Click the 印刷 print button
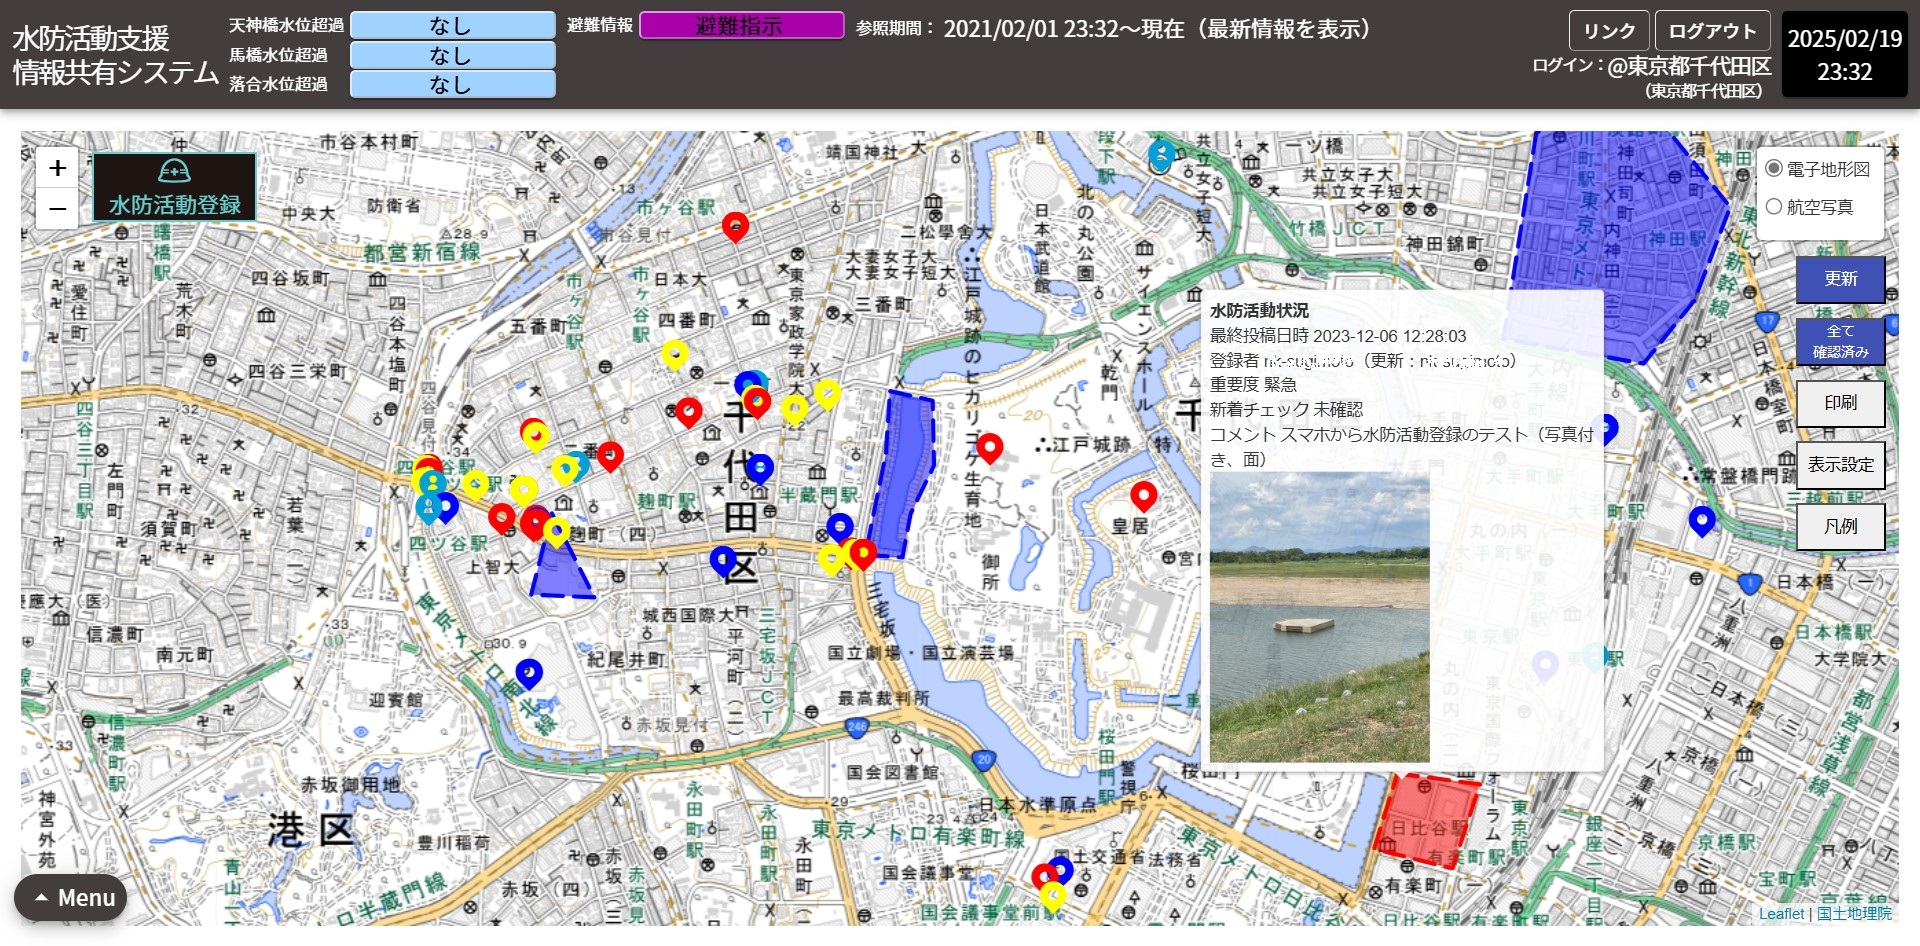The height and width of the screenshot is (946, 1920). (x=1840, y=403)
